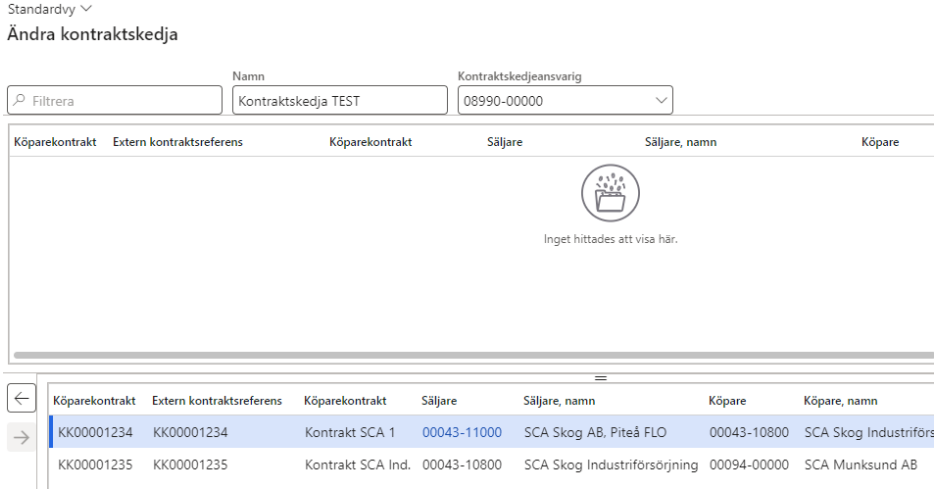Click the right arrow move button
Viewport: 939px width, 499px height.
(x=22, y=437)
